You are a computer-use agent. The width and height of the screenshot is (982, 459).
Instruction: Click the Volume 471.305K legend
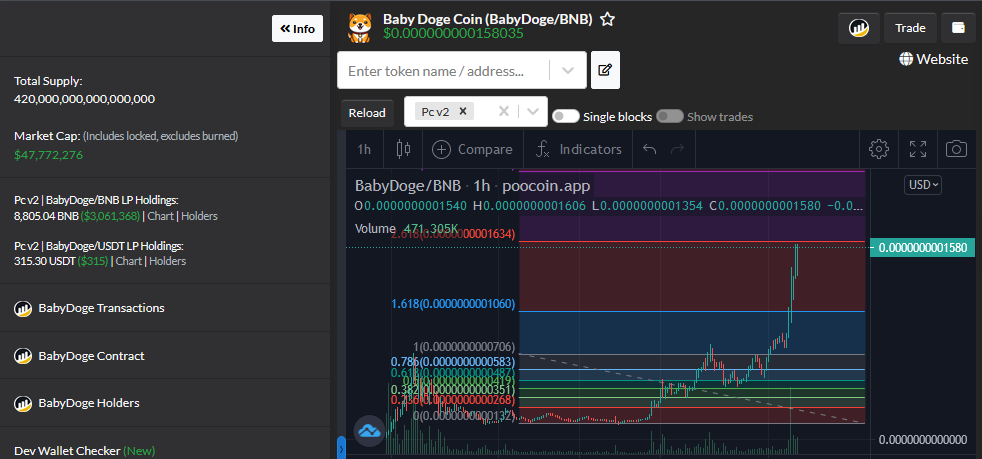tap(404, 229)
